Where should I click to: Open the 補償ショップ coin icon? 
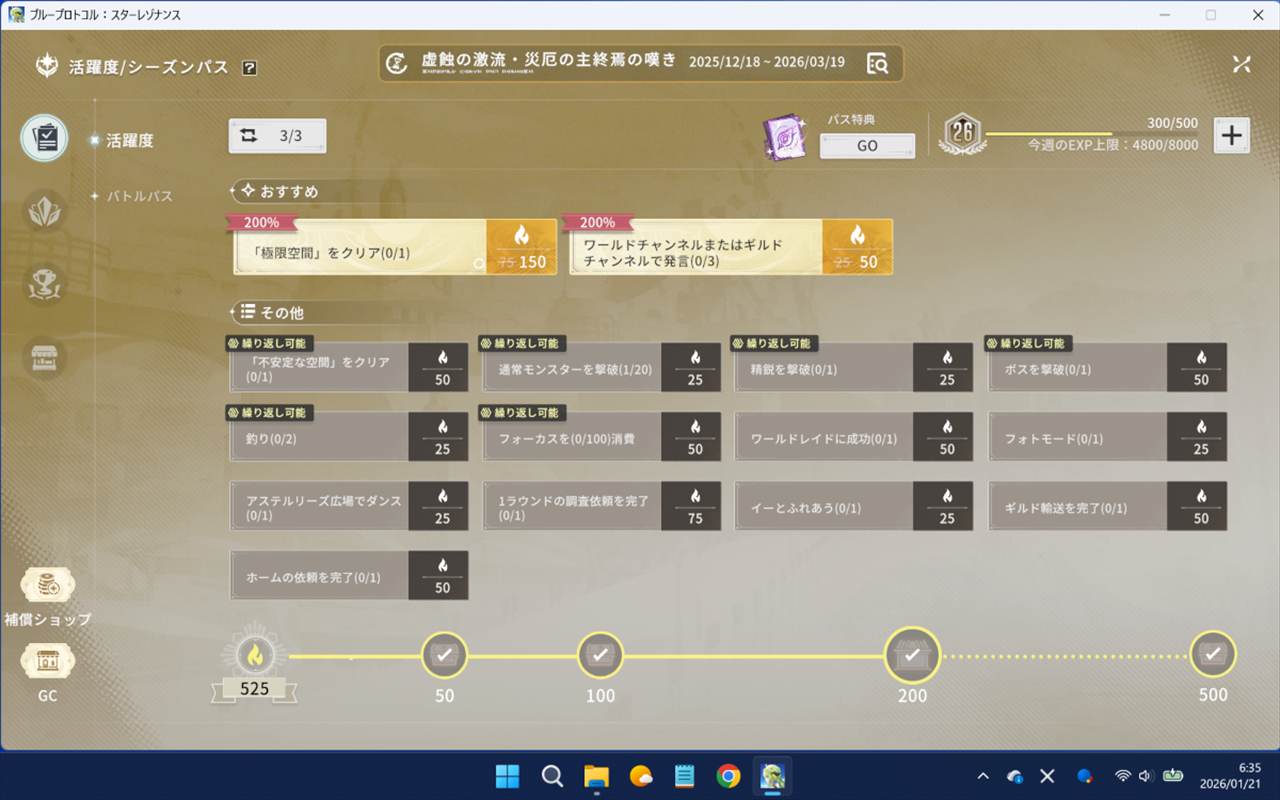coord(47,586)
